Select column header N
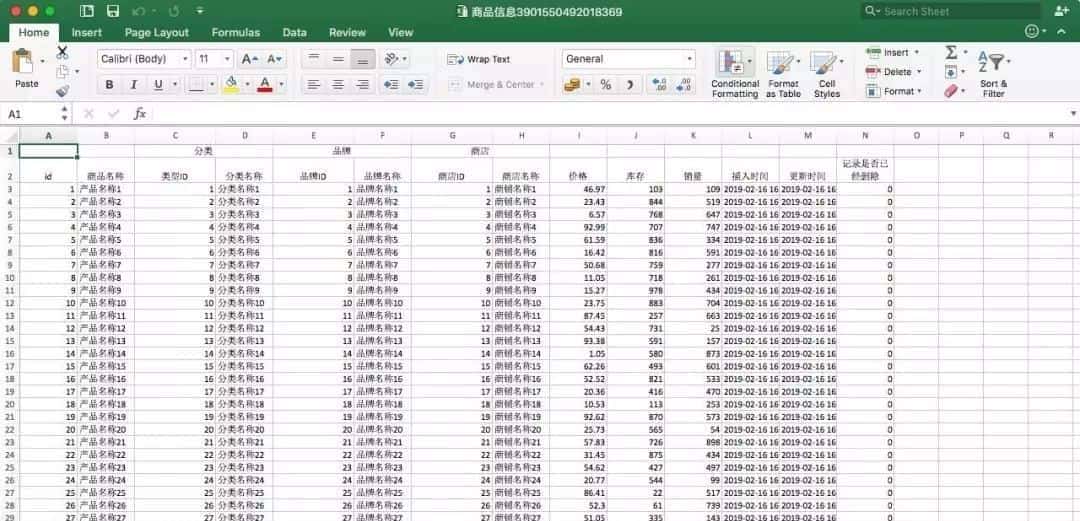The height and width of the screenshot is (521, 1080). (x=865, y=136)
